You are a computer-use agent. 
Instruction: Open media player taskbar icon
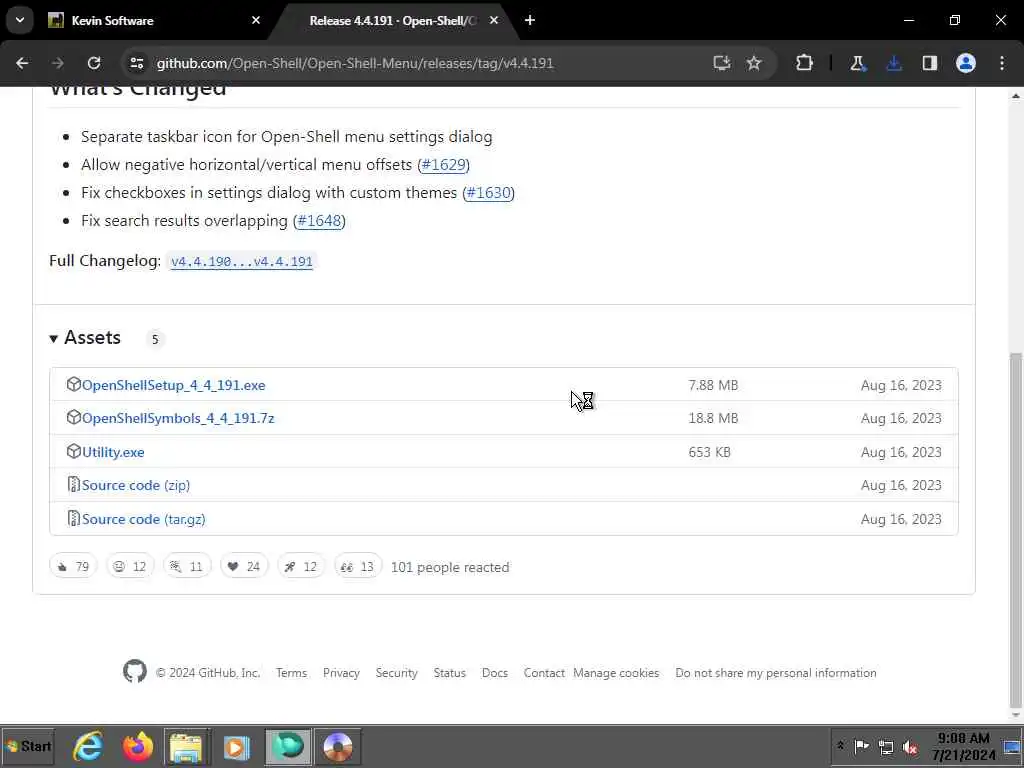(236, 747)
